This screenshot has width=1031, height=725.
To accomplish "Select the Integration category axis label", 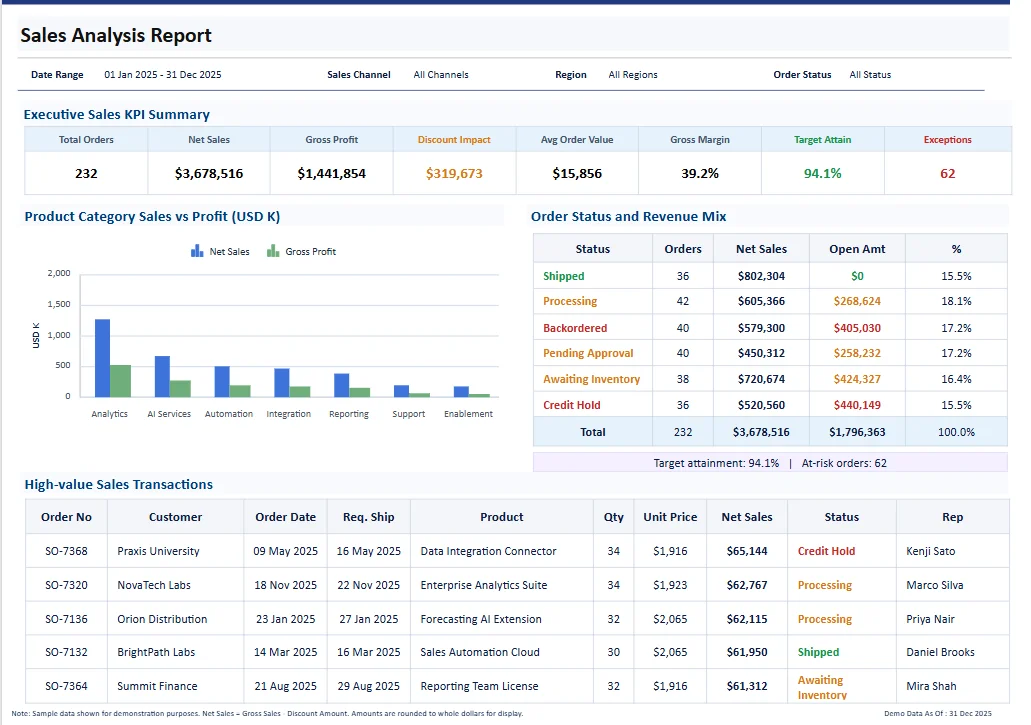I will click(289, 414).
